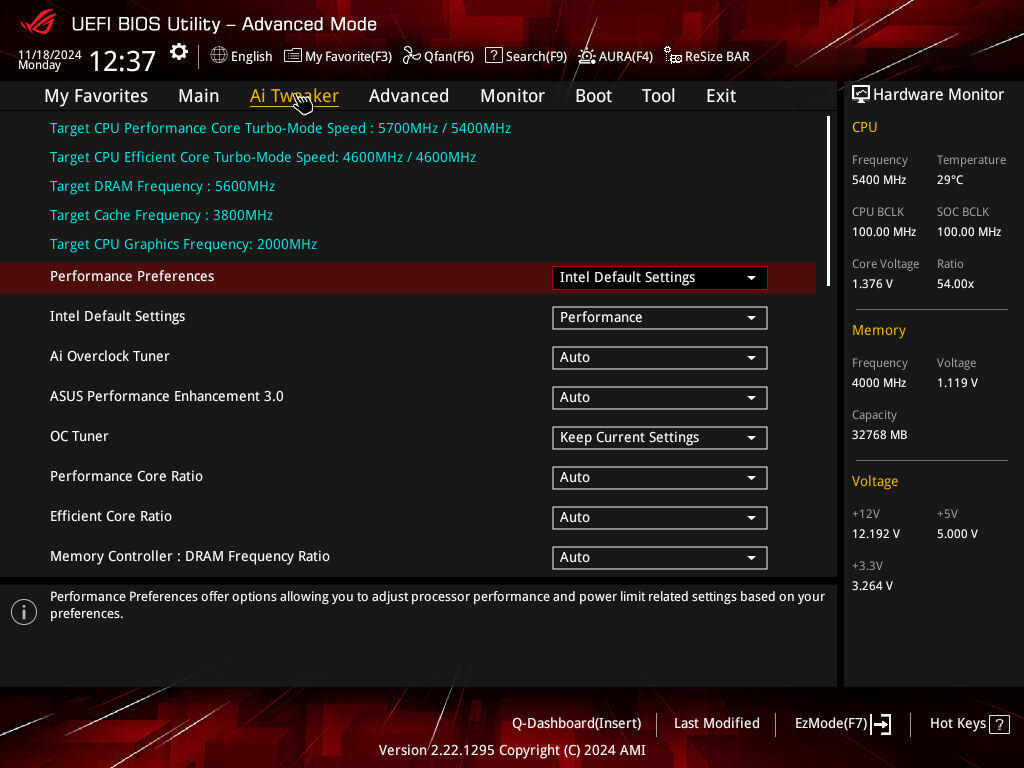Click the Hot Keys question mark icon
Viewport: 1024px width, 768px height.
999,724
